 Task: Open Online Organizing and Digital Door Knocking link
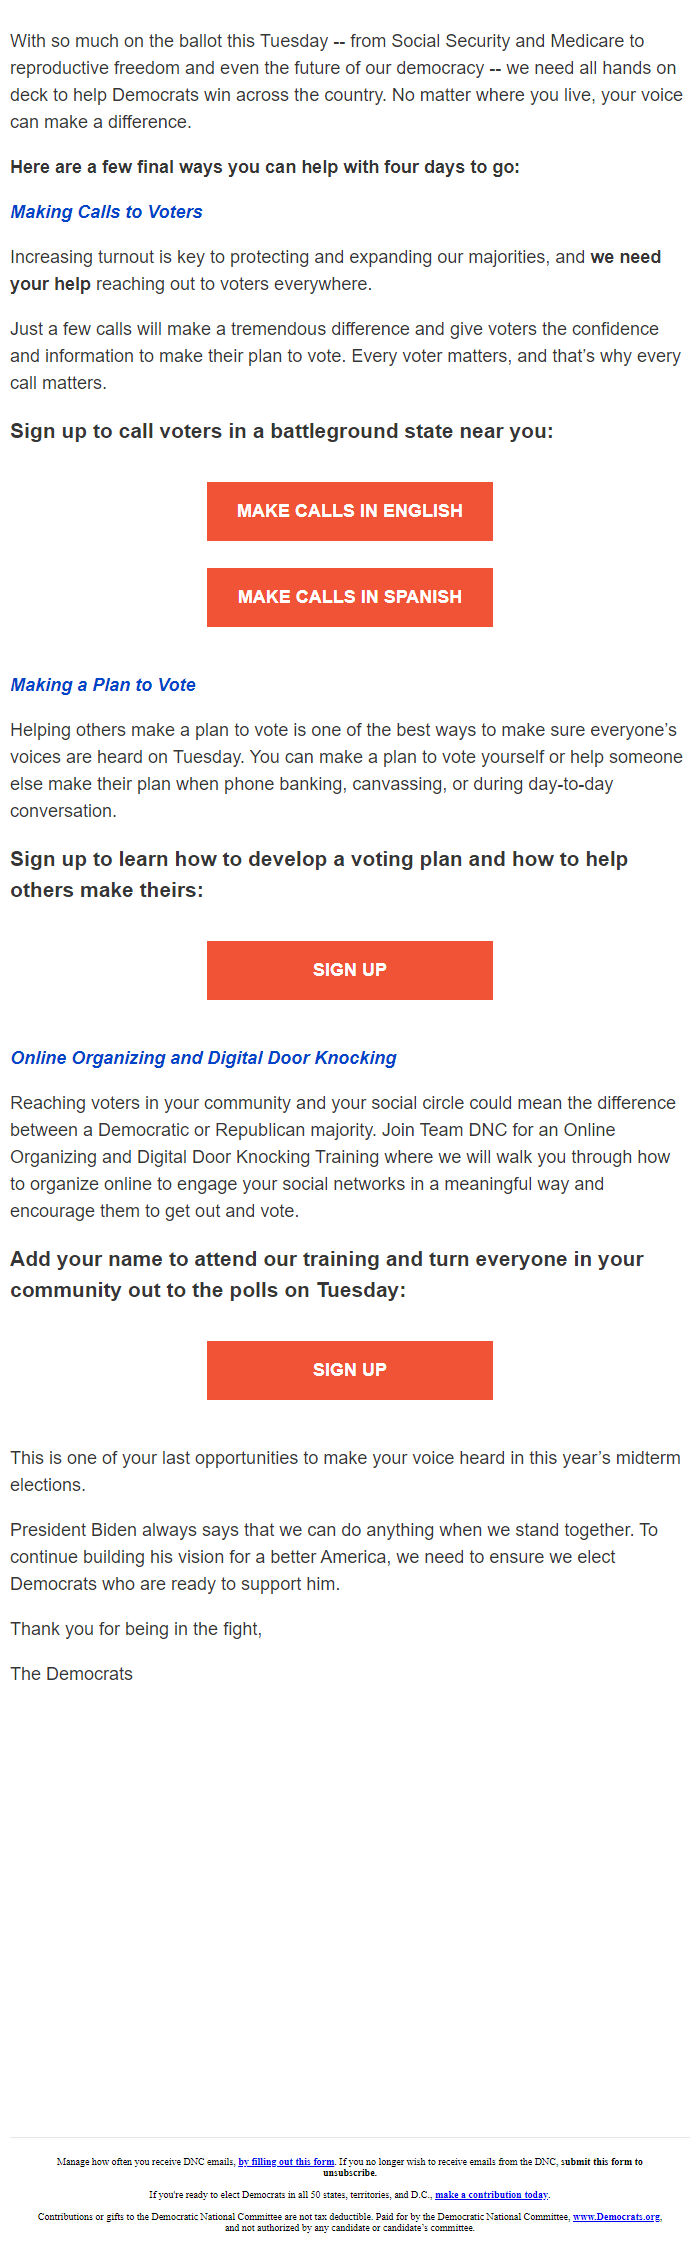(x=203, y=1058)
